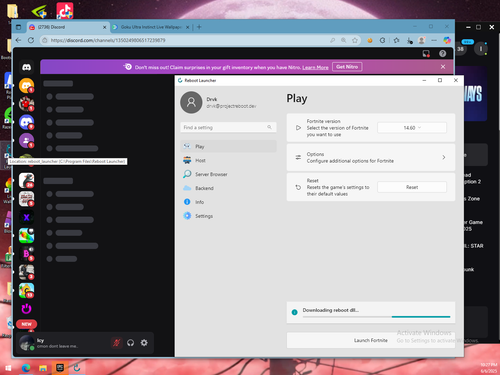Open File Explorer from the taskbar

43,368
